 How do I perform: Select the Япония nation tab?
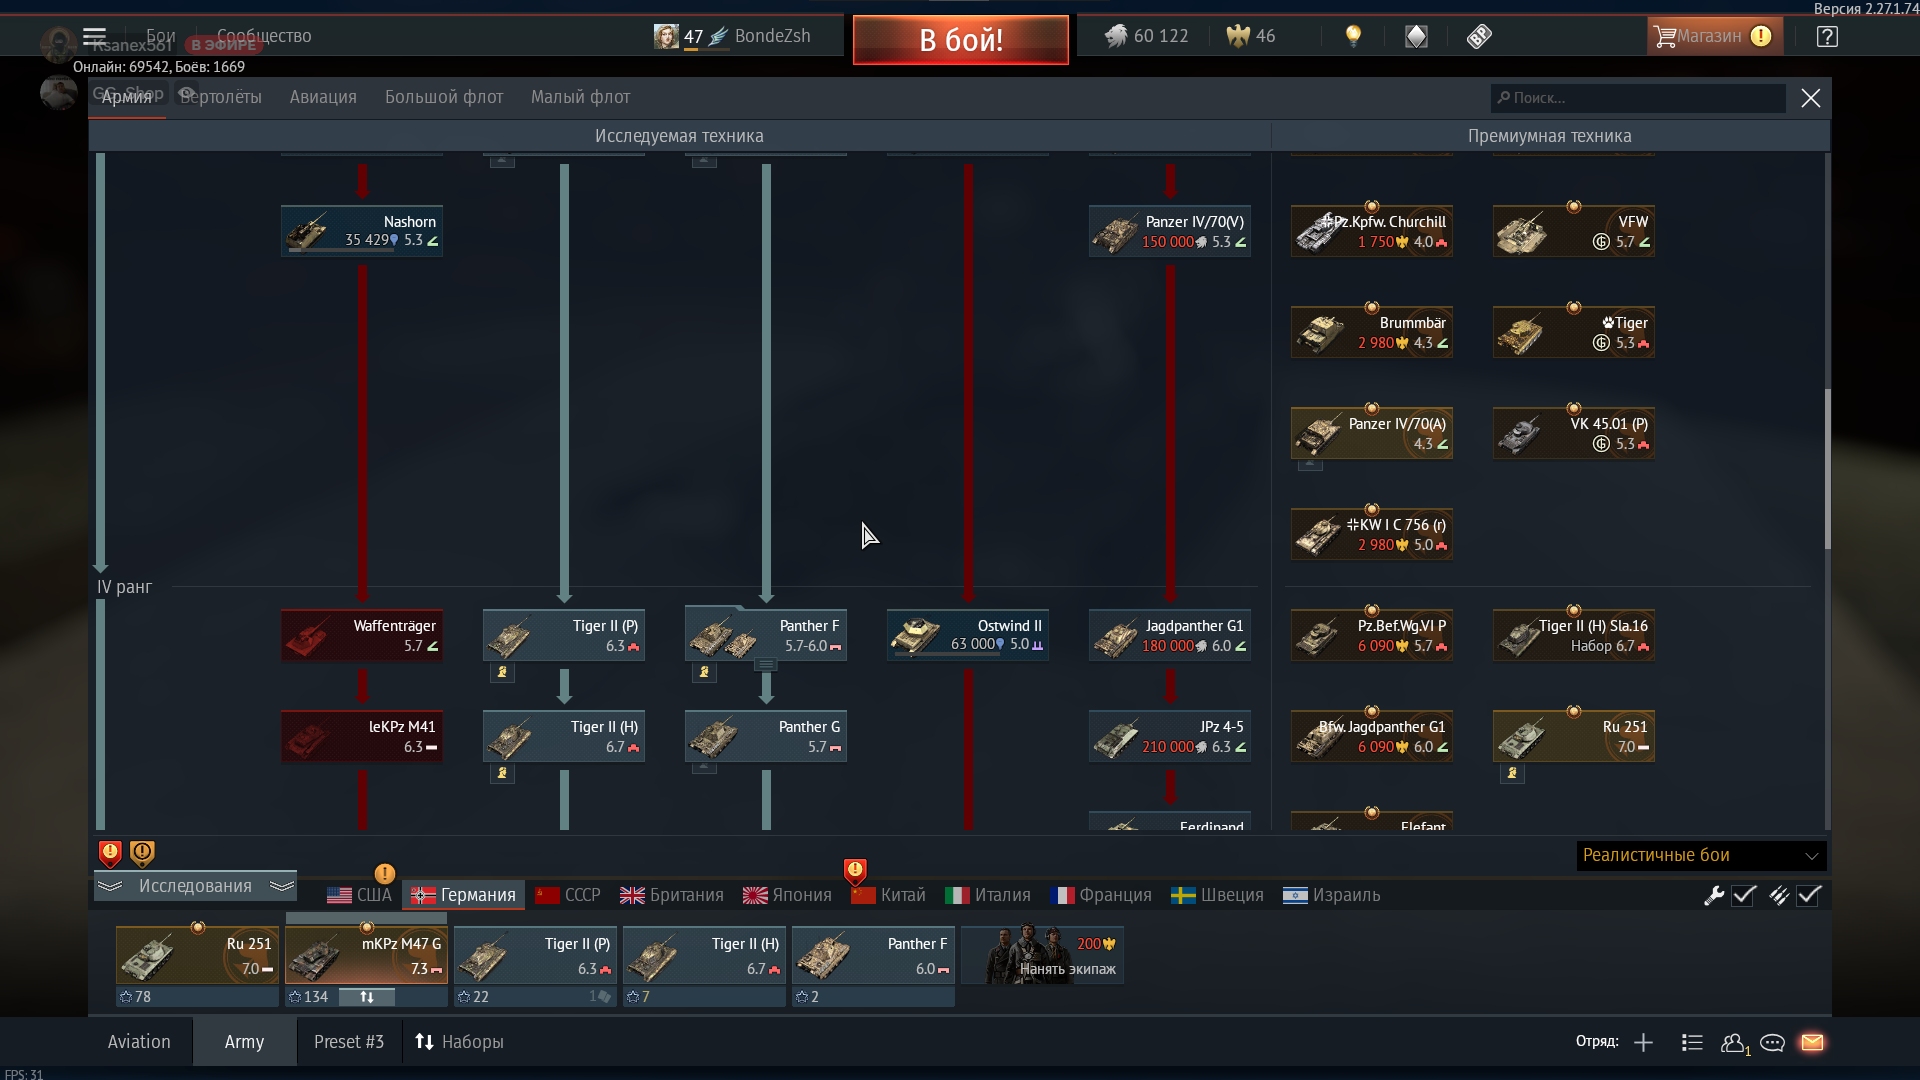click(x=787, y=895)
